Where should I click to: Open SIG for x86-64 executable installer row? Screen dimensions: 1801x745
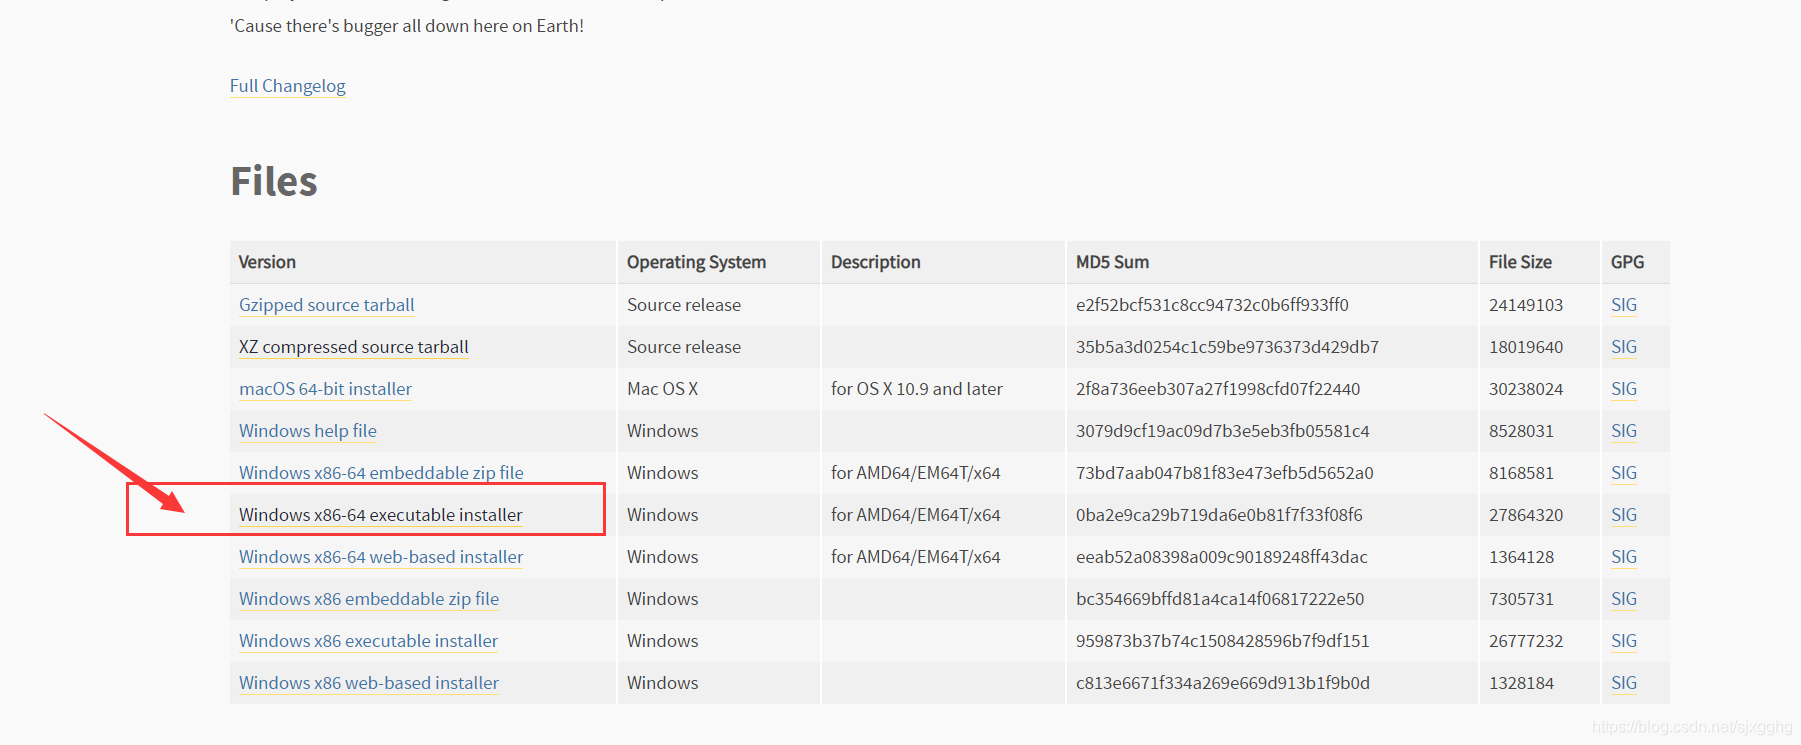tap(1624, 515)
